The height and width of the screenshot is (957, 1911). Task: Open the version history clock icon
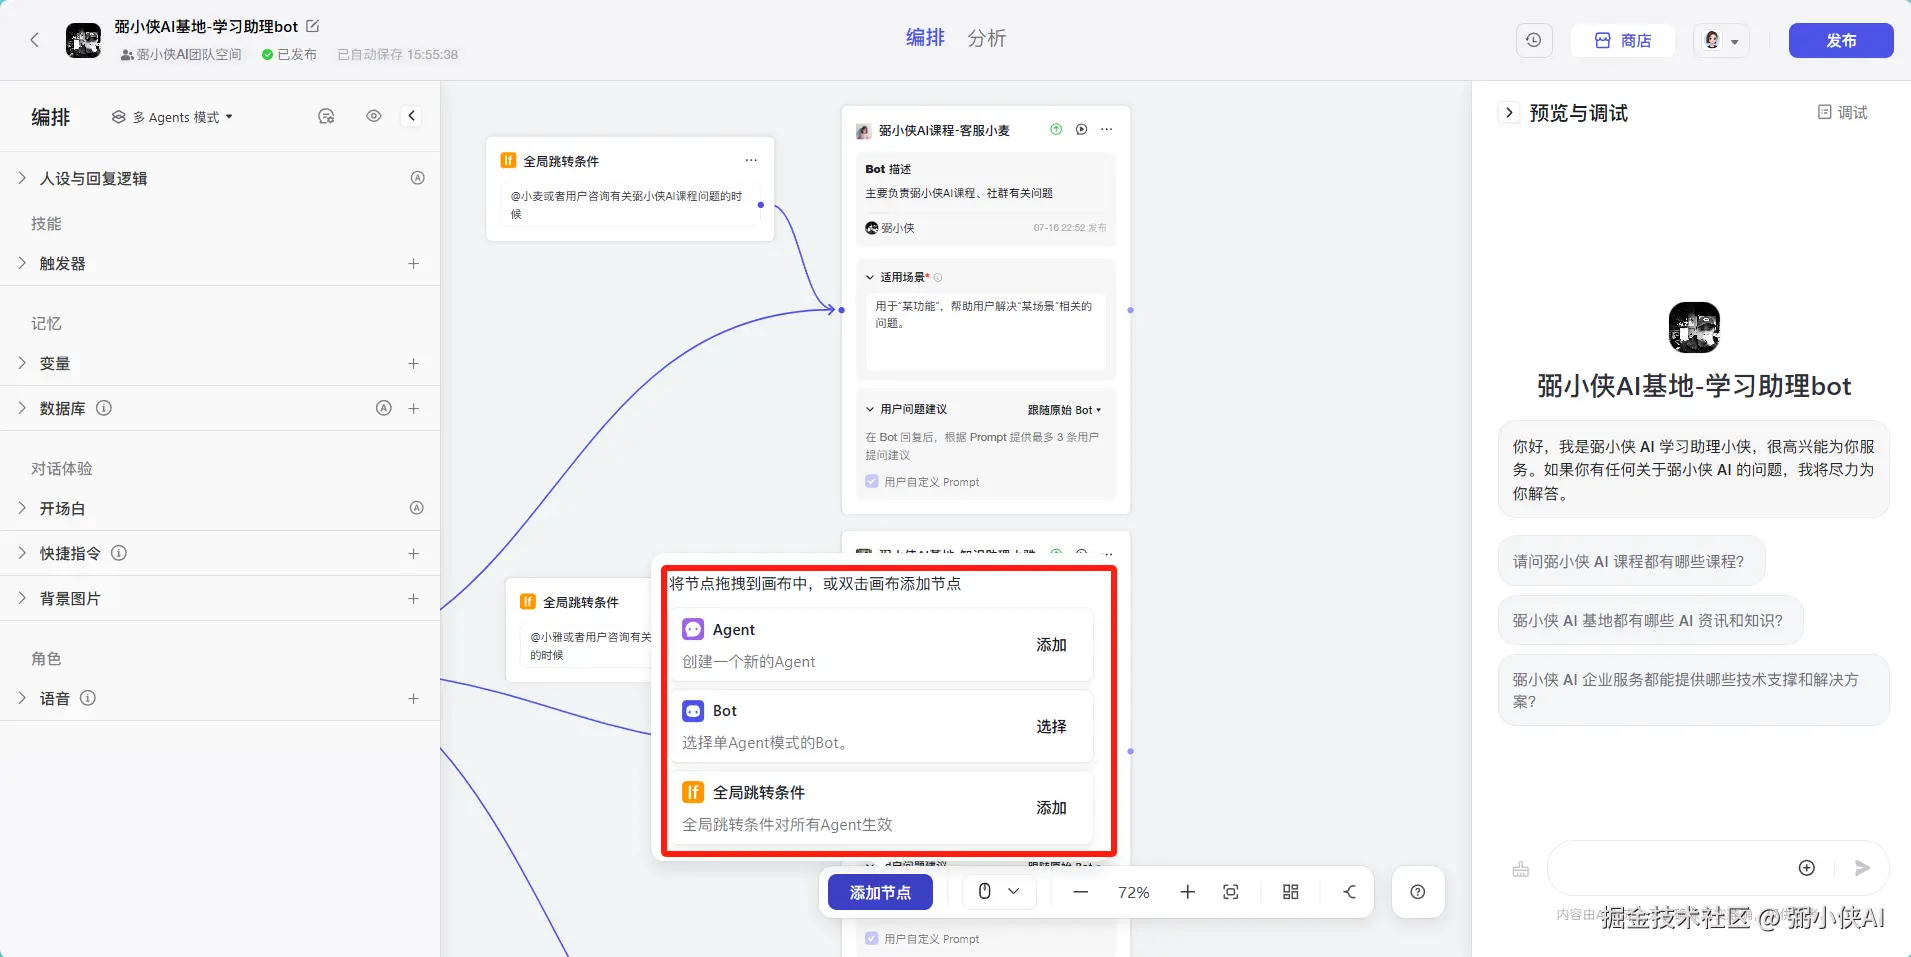(x=1533, y=40)
